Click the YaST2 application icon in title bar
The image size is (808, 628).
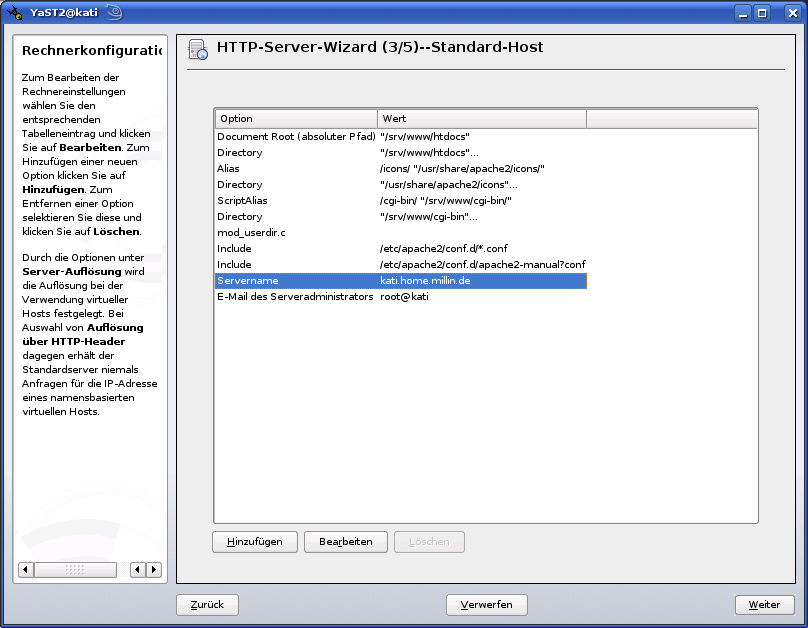point(15,13)
